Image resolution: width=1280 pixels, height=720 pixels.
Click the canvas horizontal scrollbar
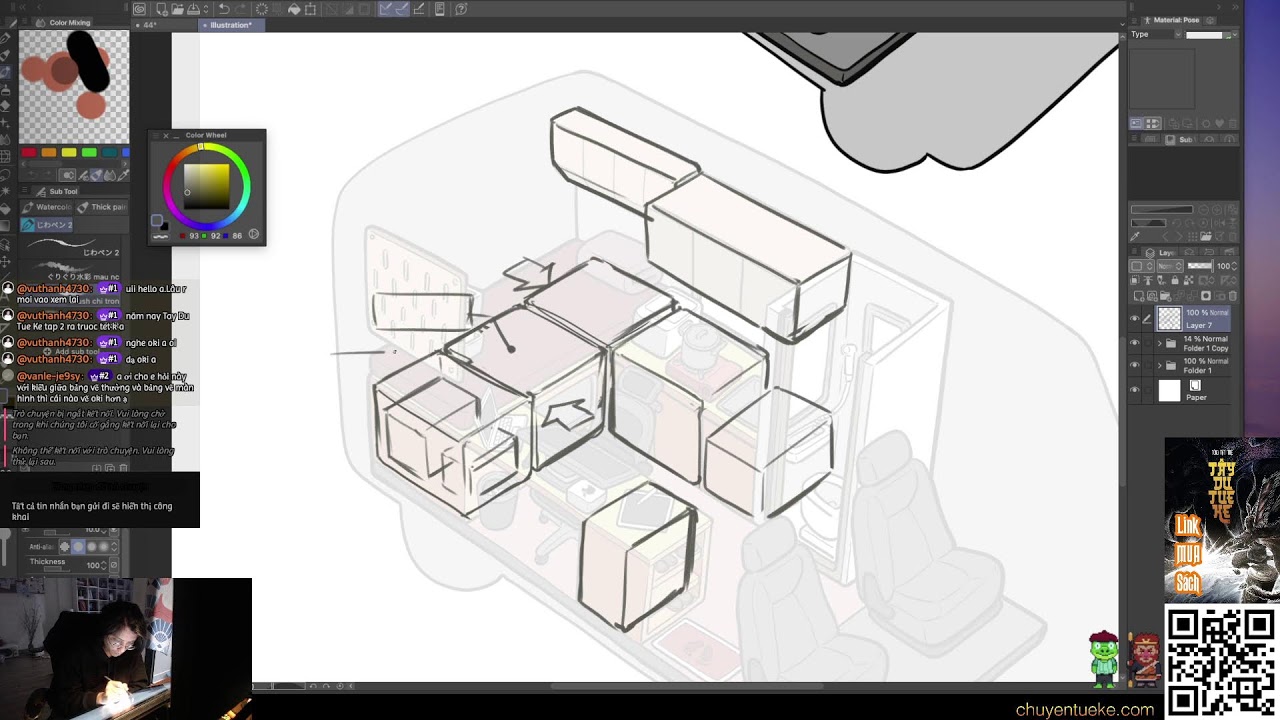point(687,686)
